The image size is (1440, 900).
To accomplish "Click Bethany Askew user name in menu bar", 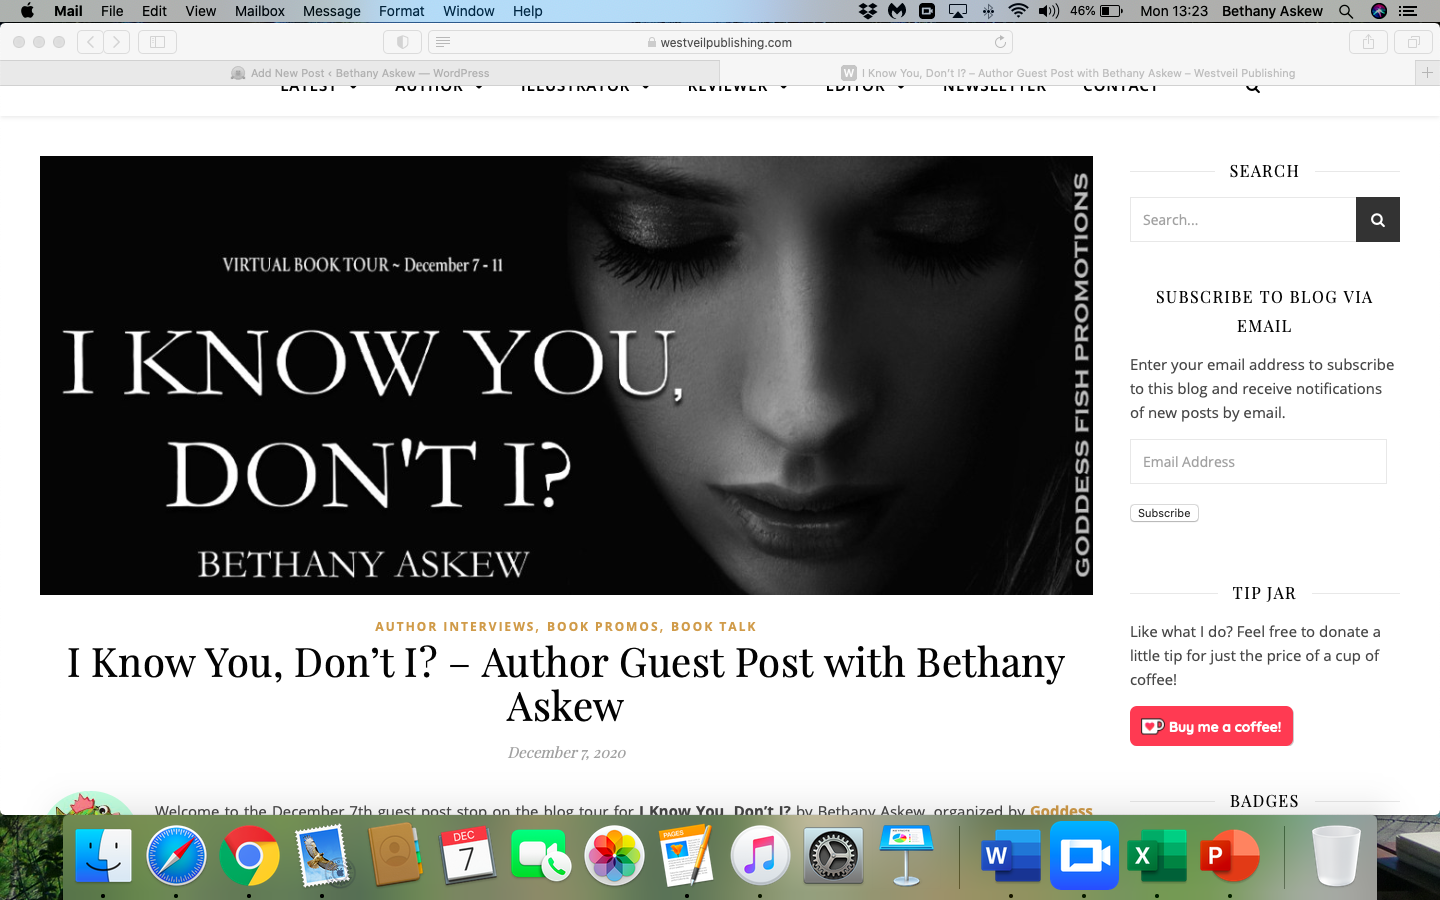I will click(x=1272, y=11).
